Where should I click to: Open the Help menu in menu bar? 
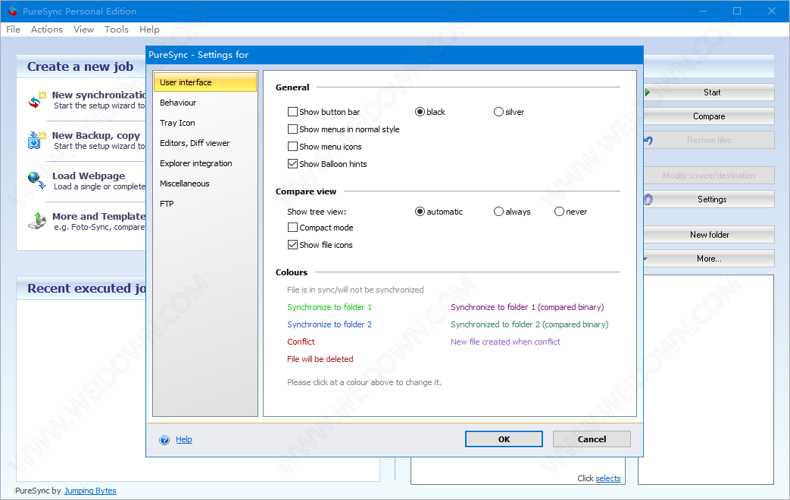coord(149,29)
